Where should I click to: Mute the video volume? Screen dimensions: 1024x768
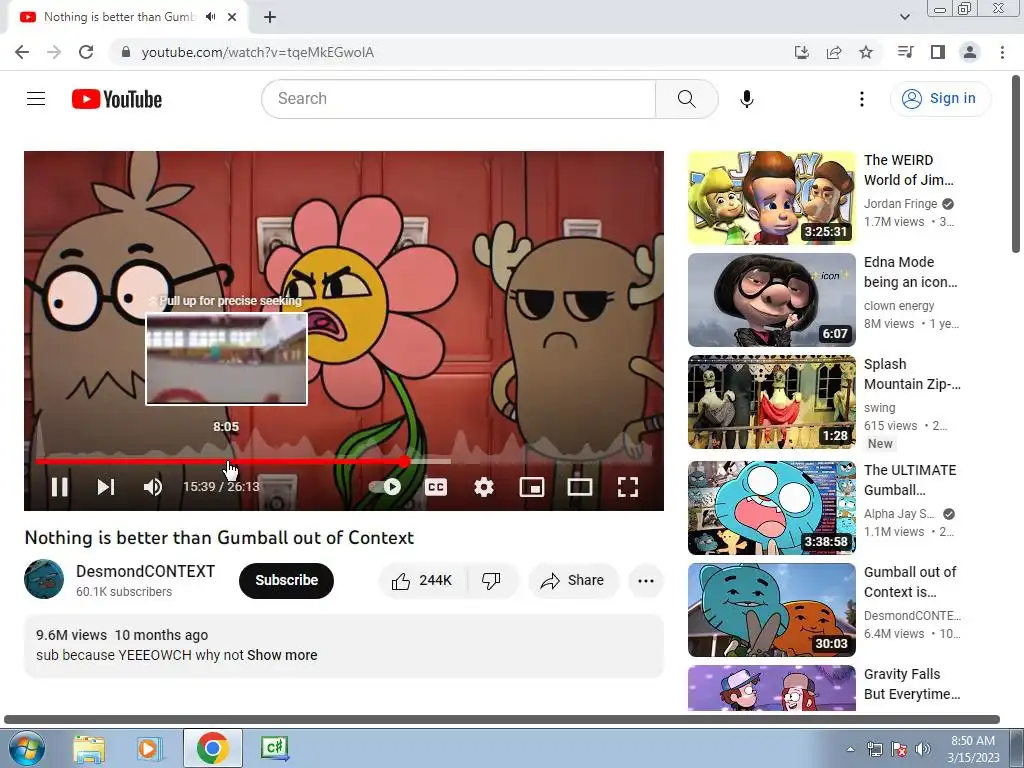[153, 487]
